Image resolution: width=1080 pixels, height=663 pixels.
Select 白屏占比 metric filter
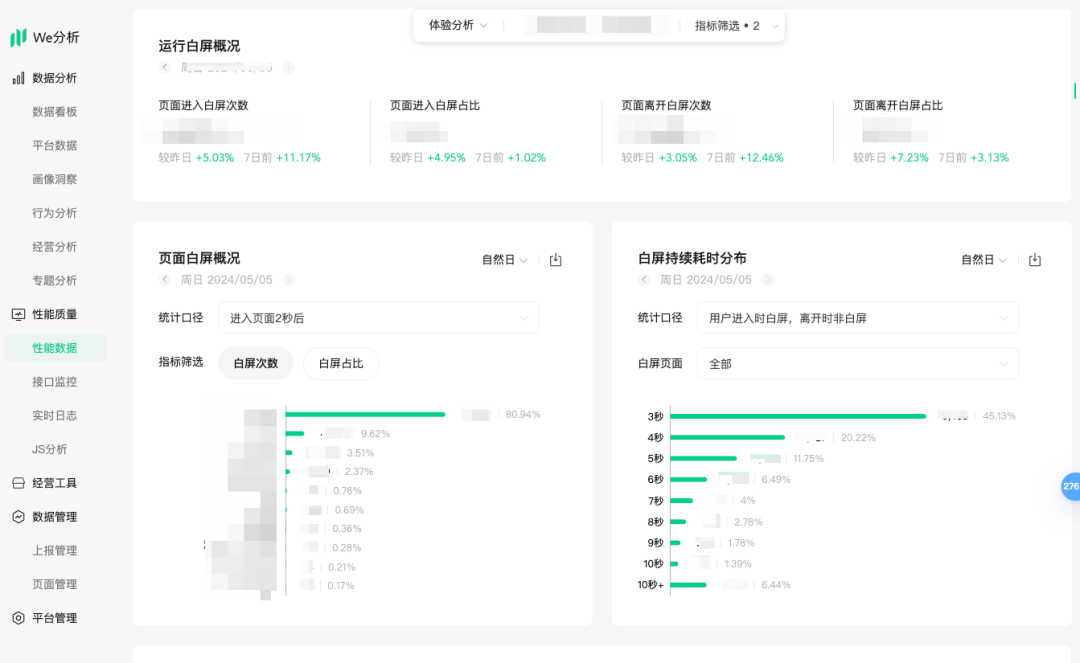[341, 364]
